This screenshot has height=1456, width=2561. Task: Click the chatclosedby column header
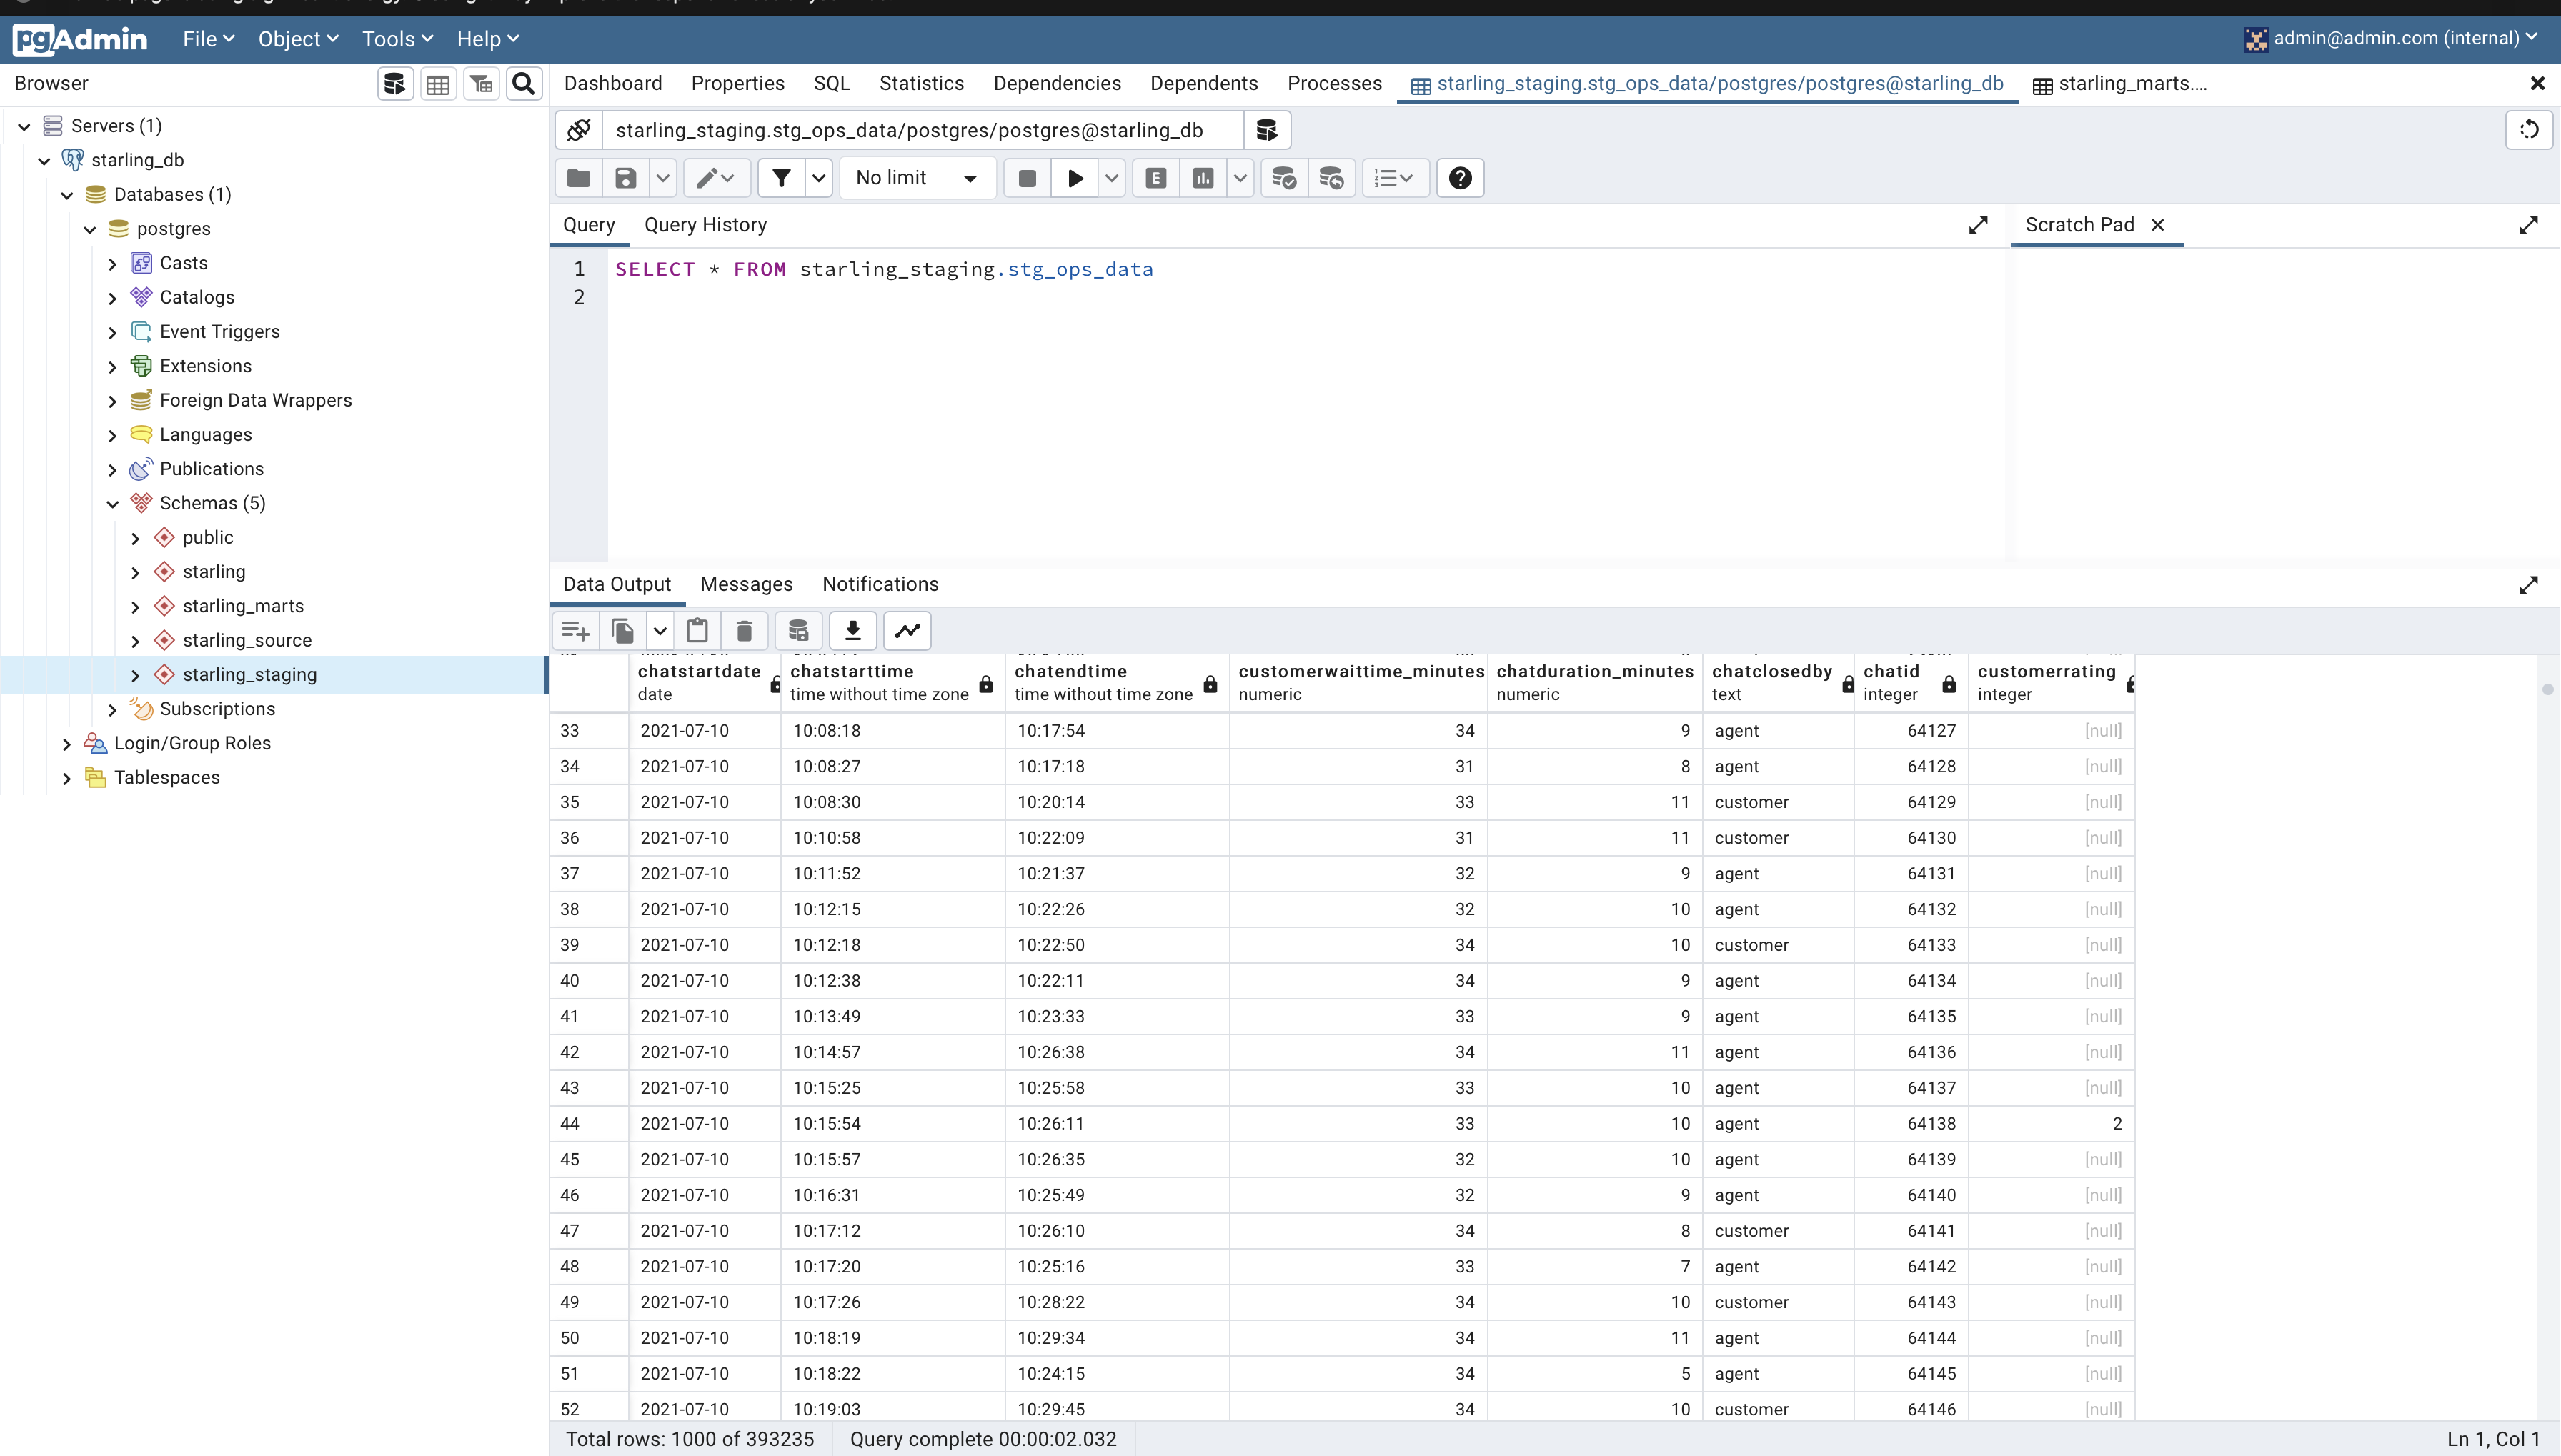point(1777,682)
